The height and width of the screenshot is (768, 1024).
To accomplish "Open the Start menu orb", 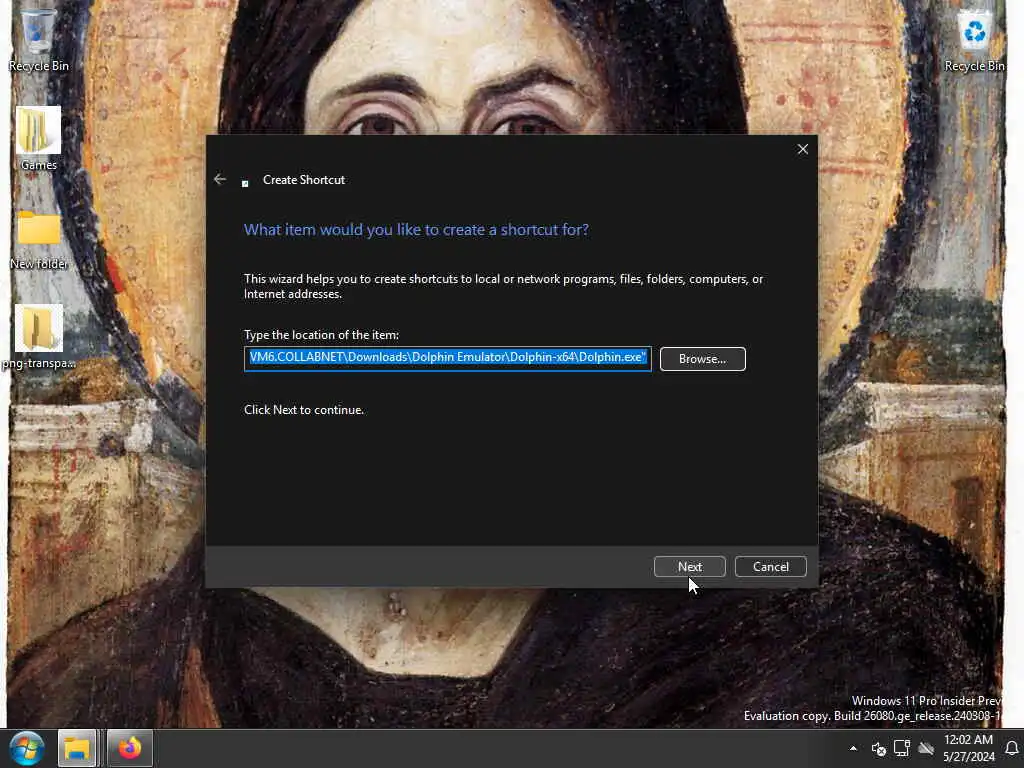I will tap(26, 748).
